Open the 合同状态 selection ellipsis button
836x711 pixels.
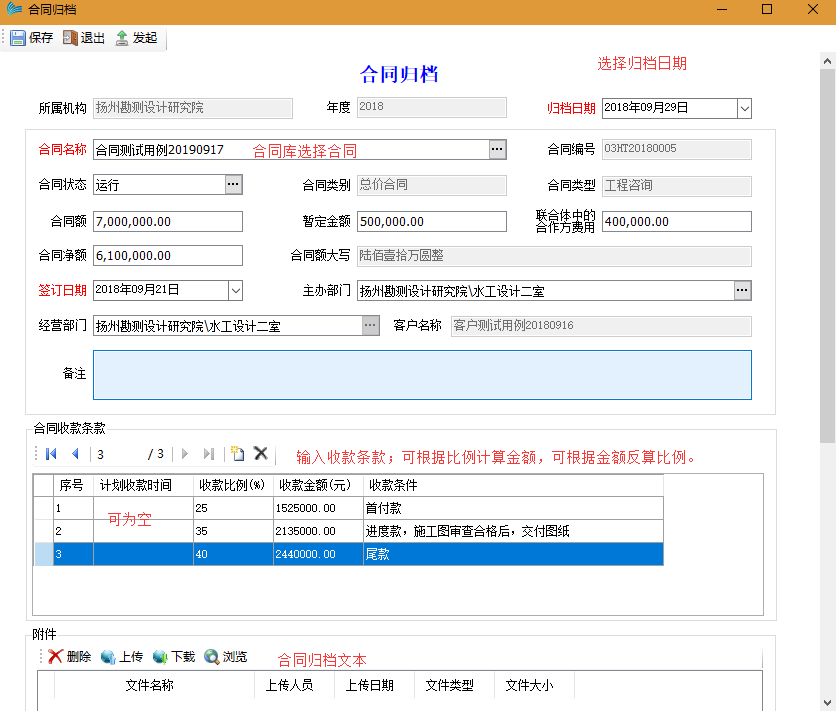tap(234, 184)
